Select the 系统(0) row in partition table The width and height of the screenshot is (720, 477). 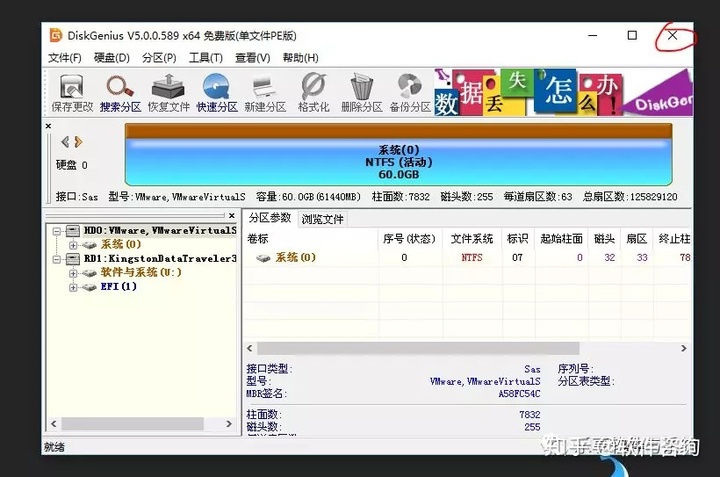point(467,258)
